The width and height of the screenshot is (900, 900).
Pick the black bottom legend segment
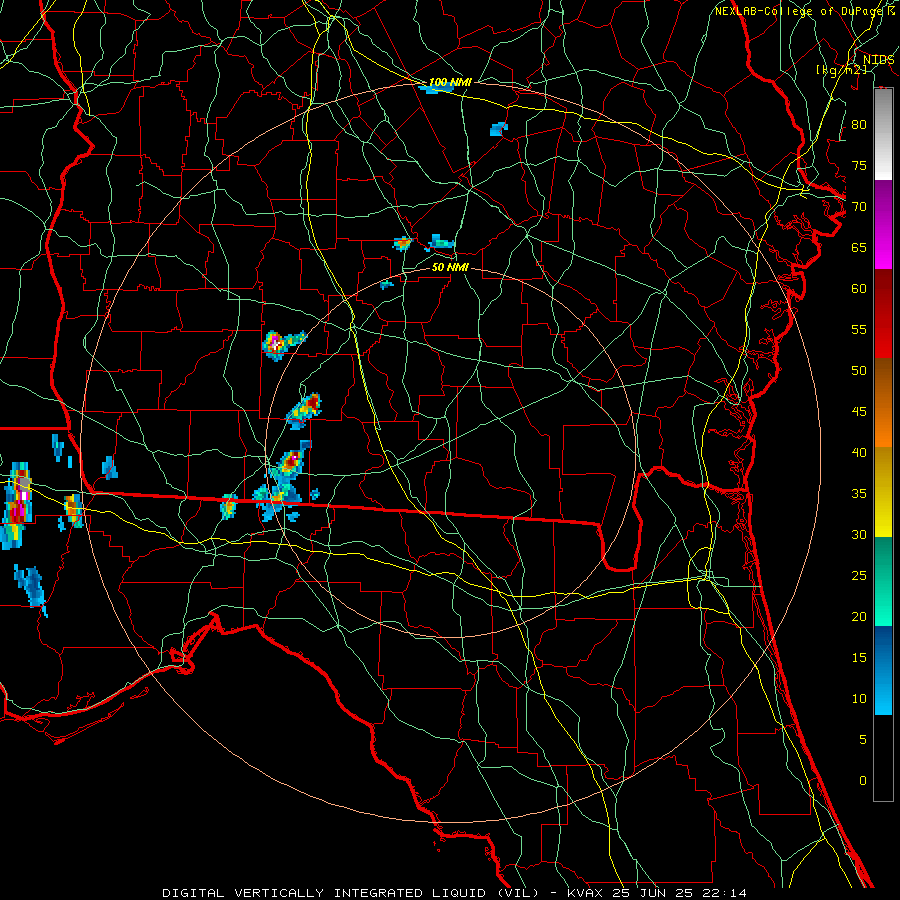coord(883,757)
